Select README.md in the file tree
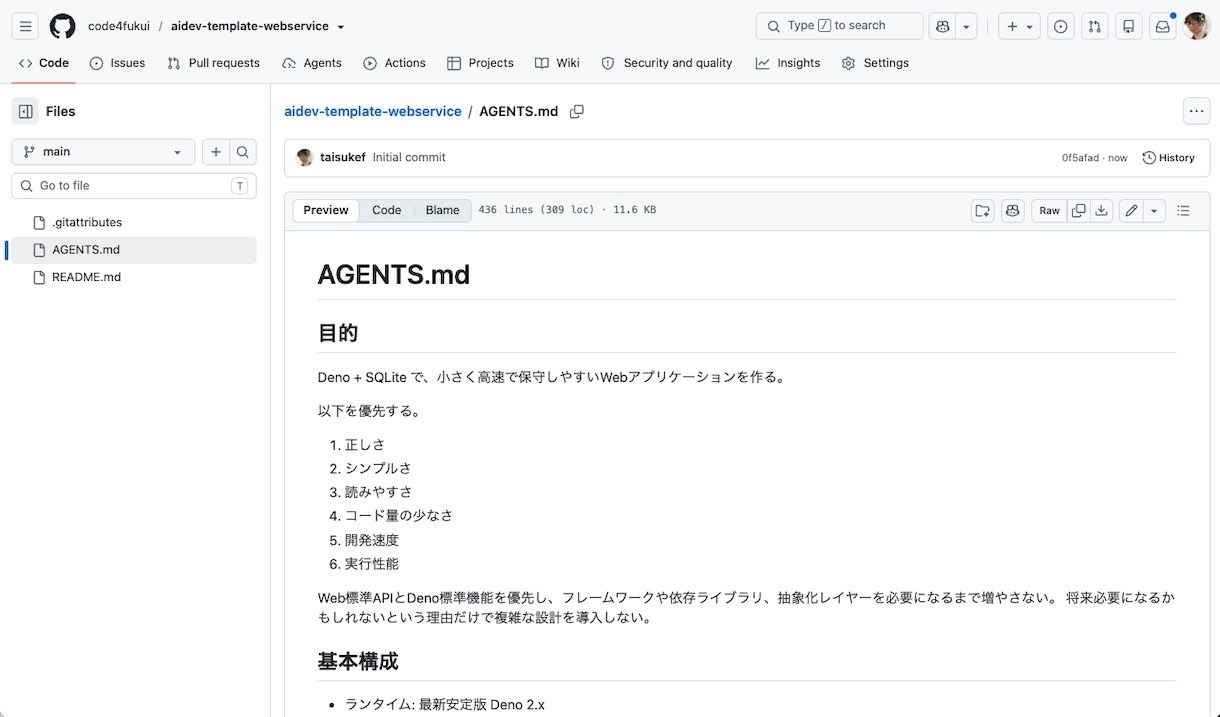The image size is (1220, 717). [133, 277]
